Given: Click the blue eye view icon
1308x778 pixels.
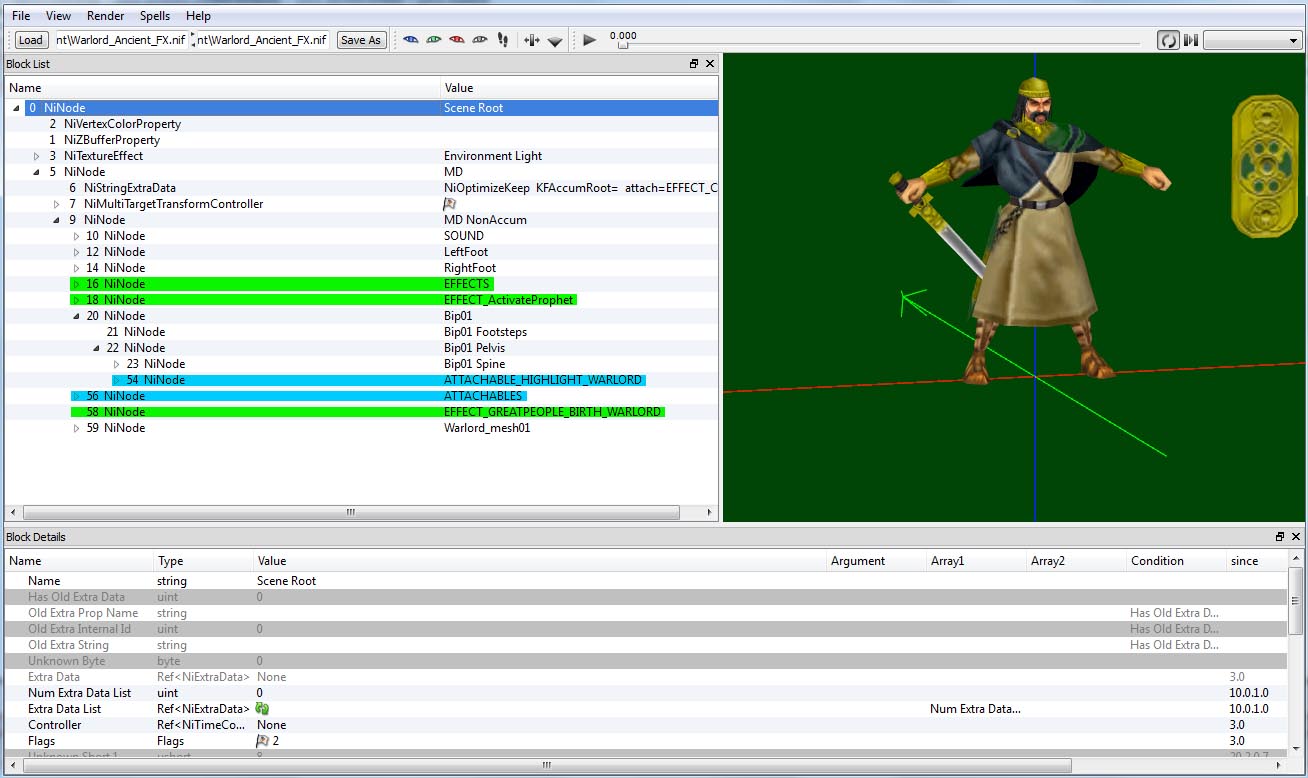Looking at the screenshot, I should pos(410,40).
